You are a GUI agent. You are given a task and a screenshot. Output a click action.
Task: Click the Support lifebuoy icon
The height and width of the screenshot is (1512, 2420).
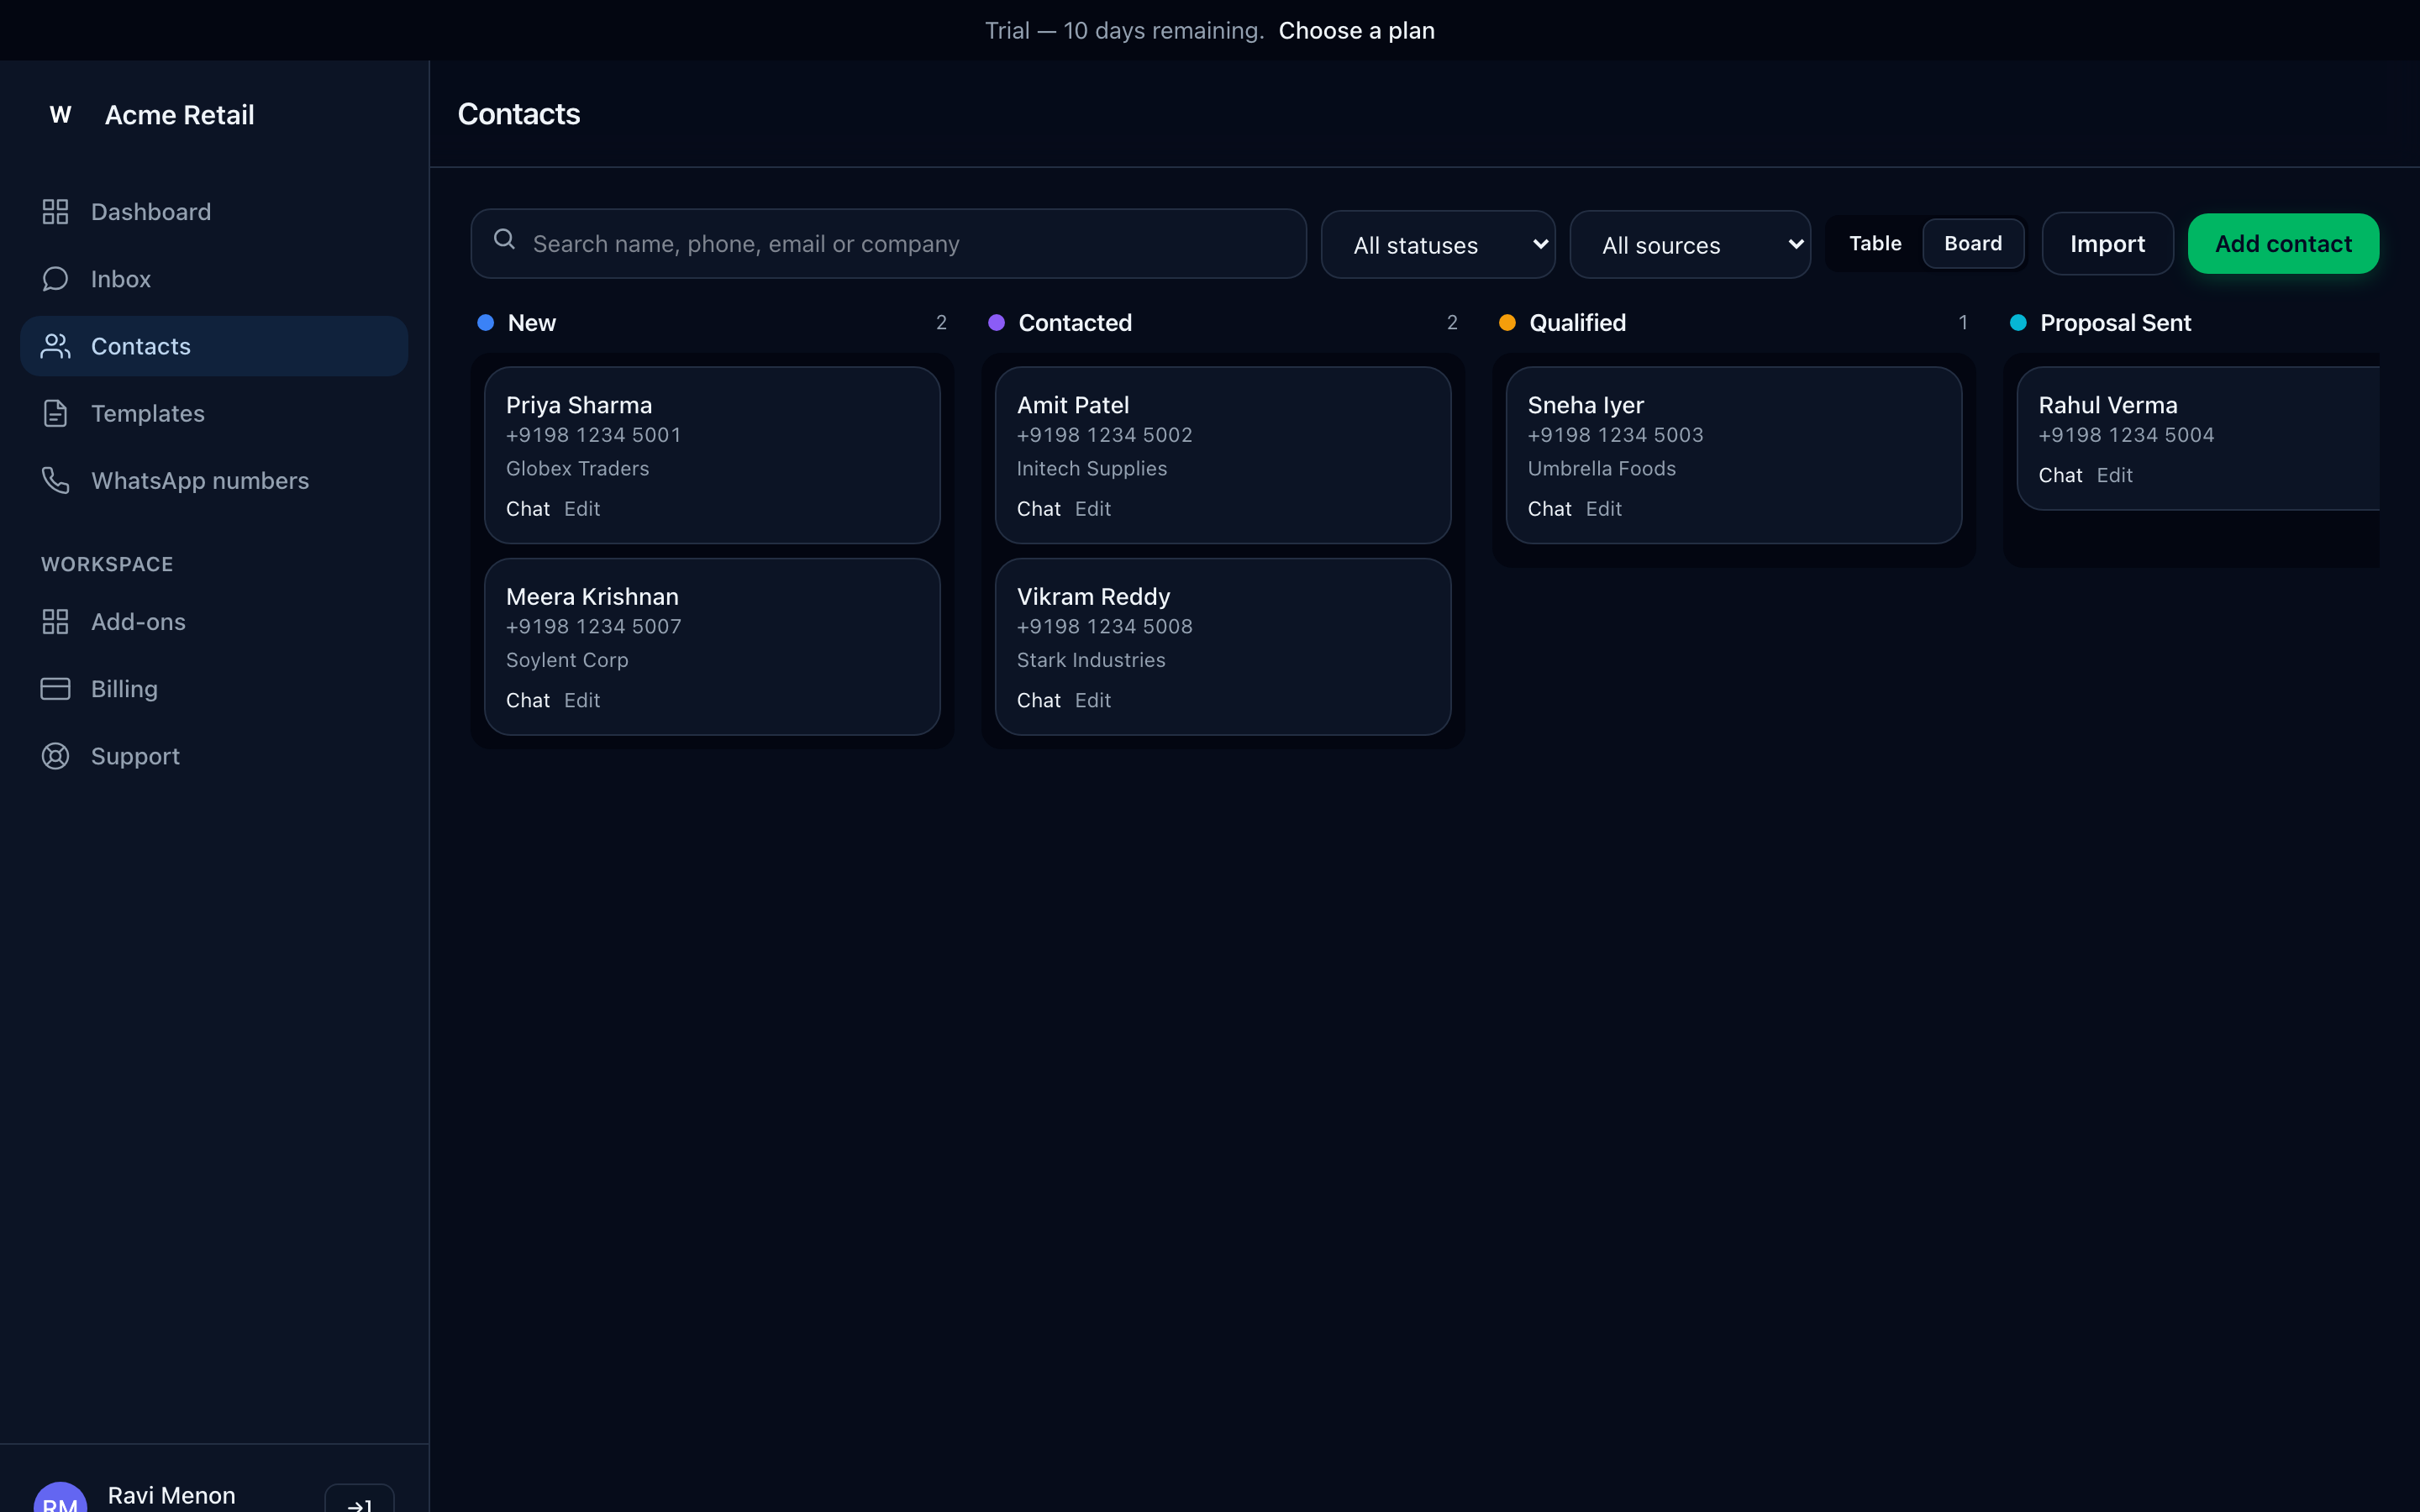pyautogui.click(x=55, y=756)
